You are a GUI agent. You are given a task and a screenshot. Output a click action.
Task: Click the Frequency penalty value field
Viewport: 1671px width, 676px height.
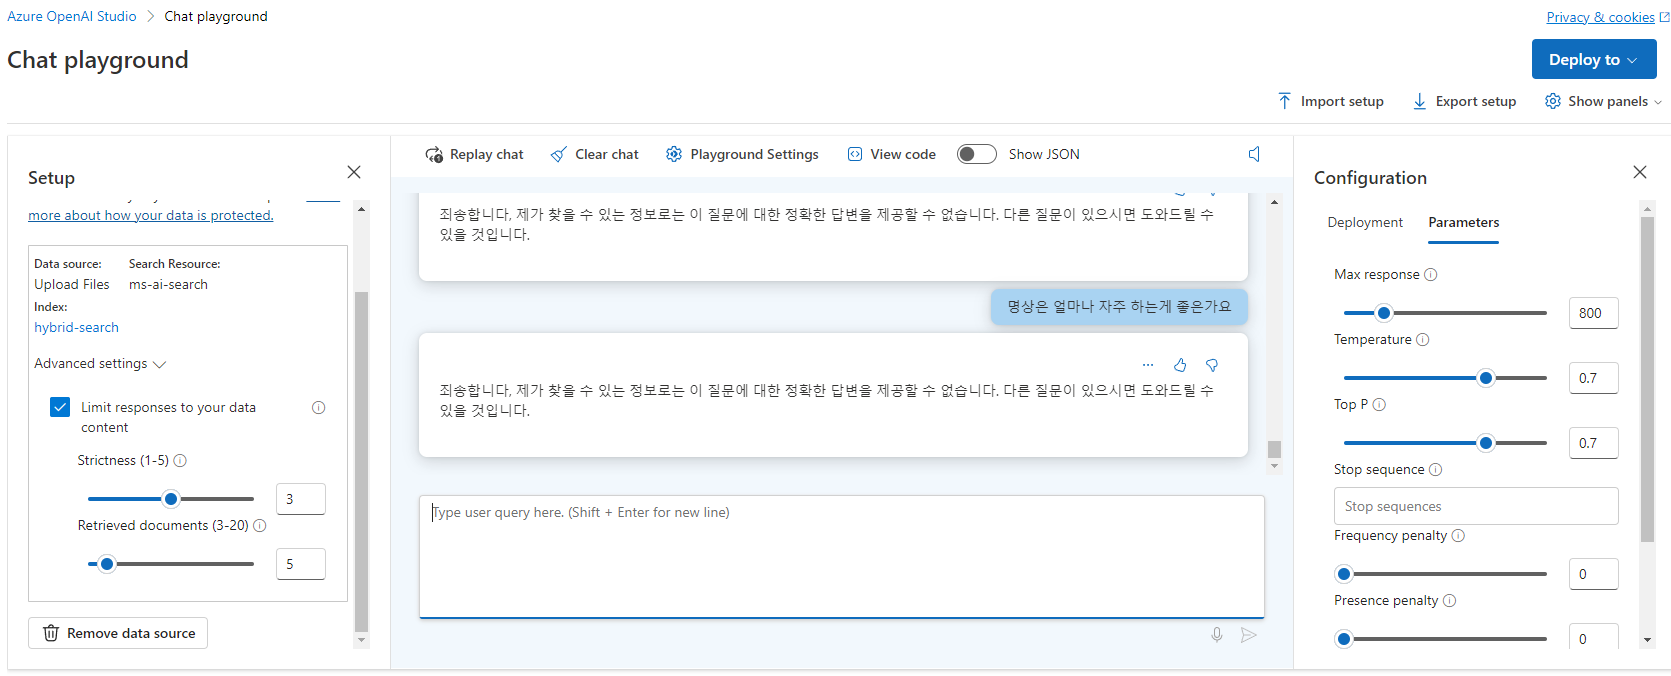(1593, 574)
